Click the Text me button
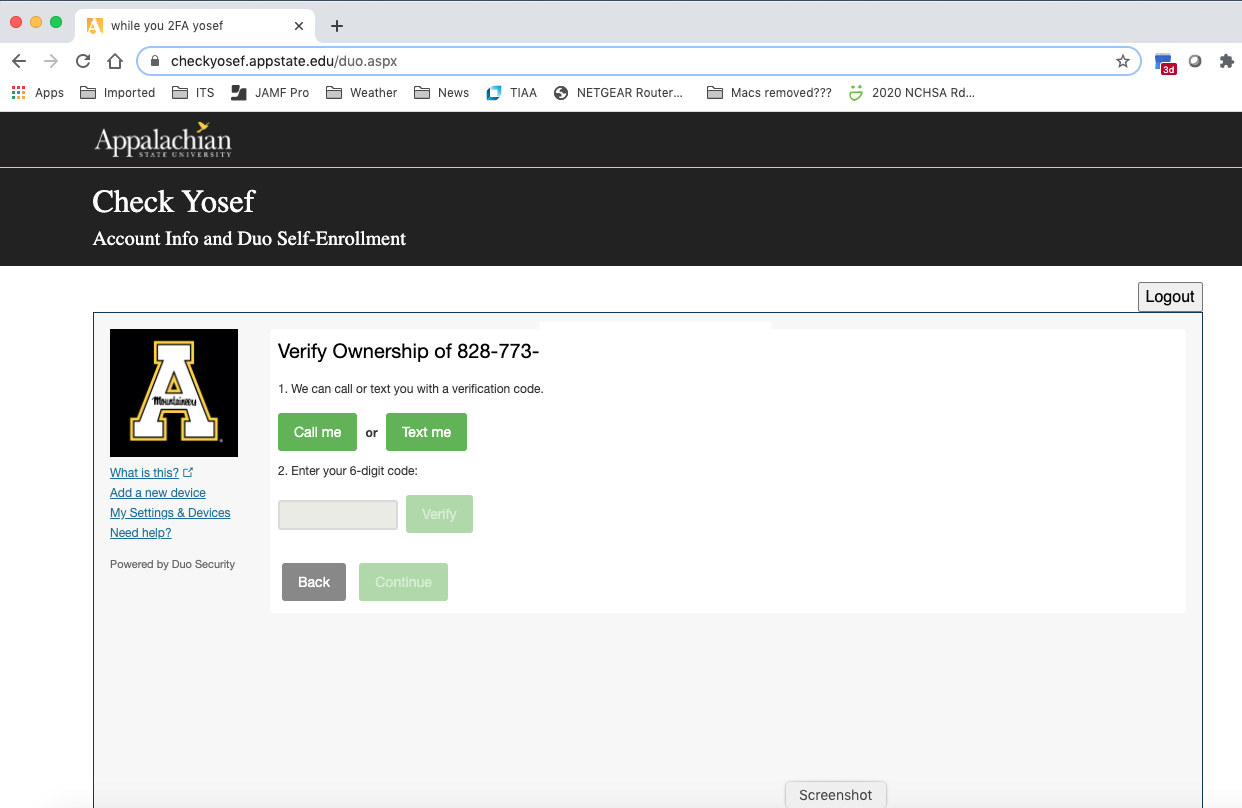 pyautogui.click(x=426, y=432)
